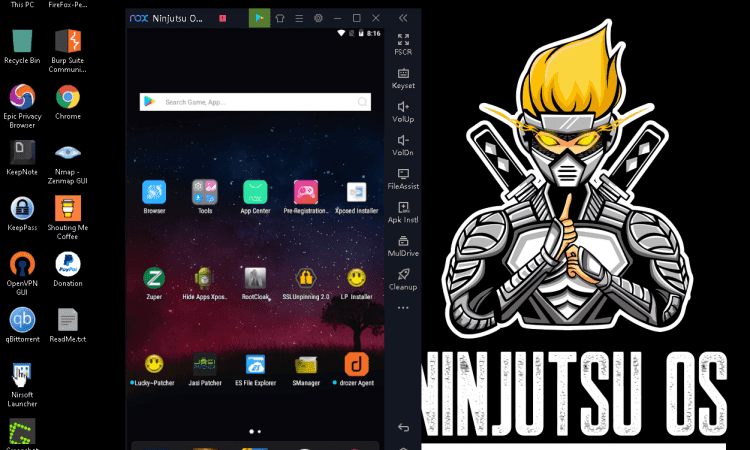Click the VolDn volume button
Screen dimensions: 750x450
point(403,145)
